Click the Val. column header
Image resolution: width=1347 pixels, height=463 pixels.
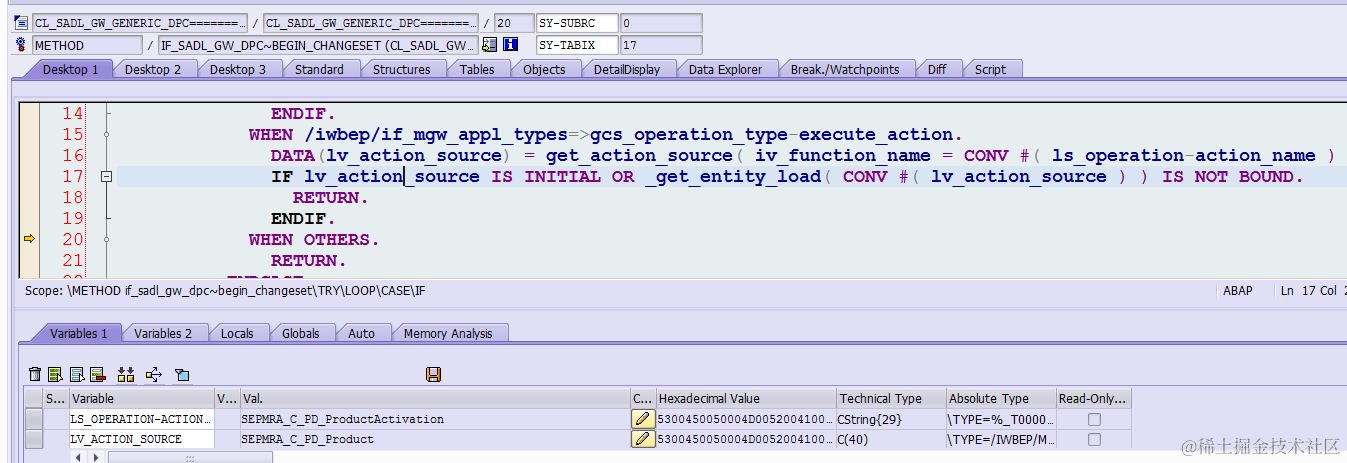click(434, 398)
